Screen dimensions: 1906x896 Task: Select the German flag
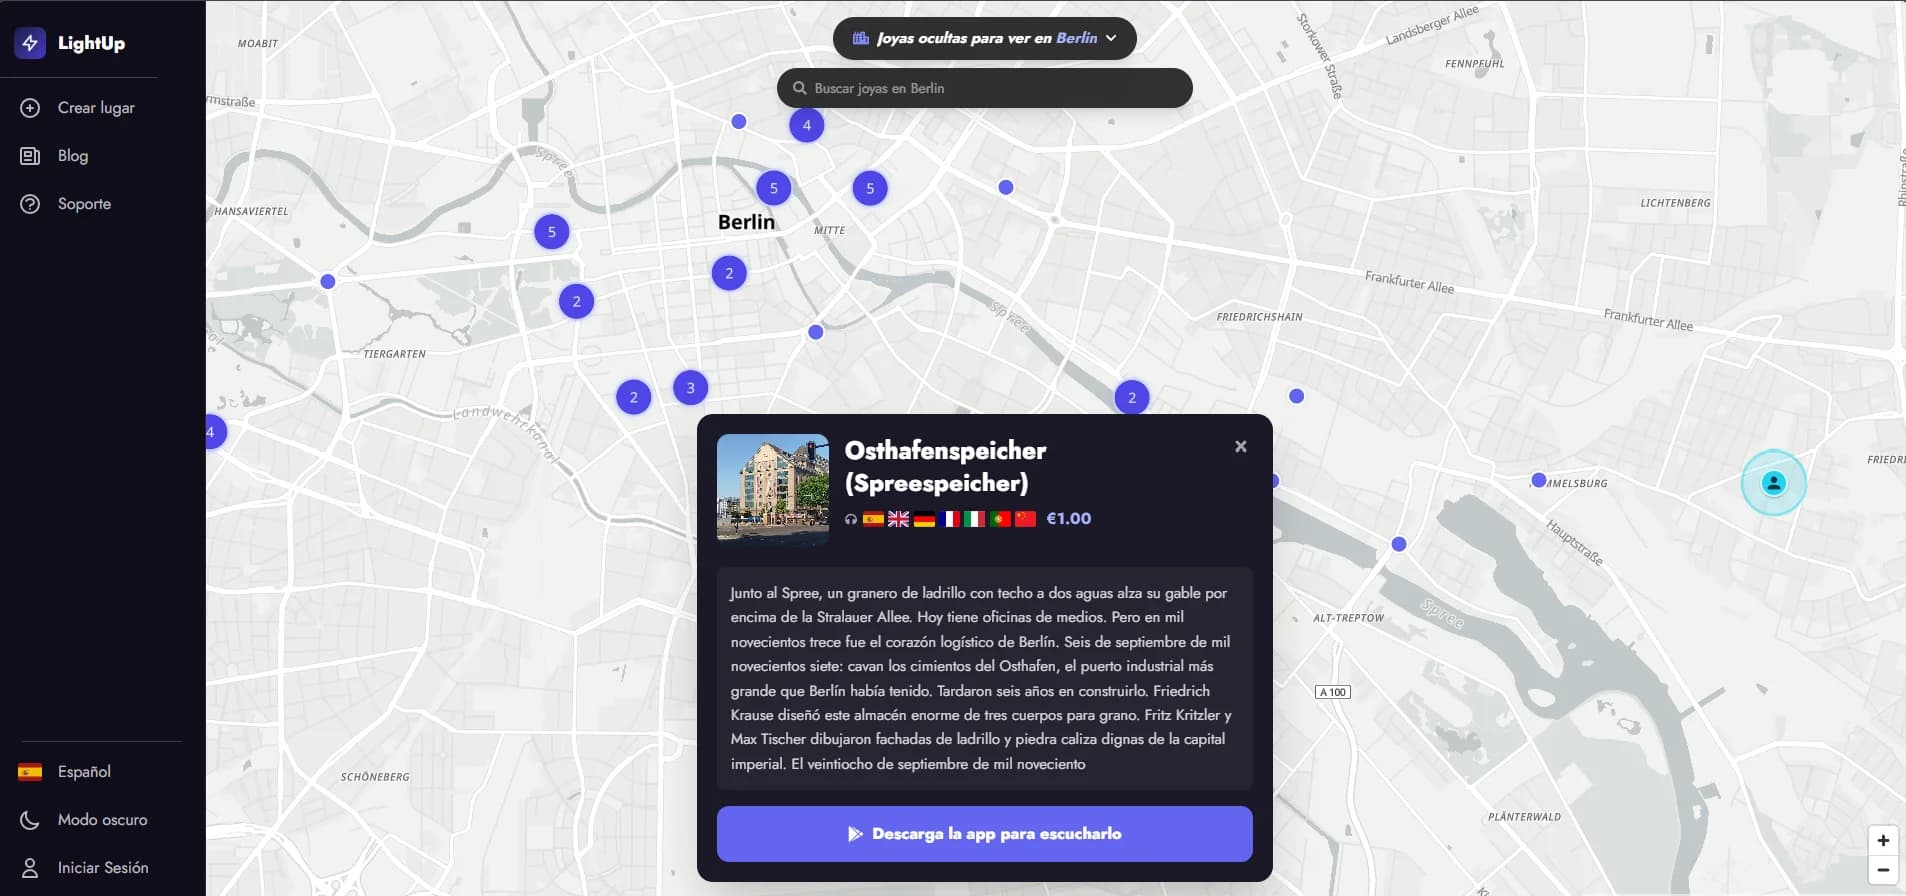pos(924,519)
